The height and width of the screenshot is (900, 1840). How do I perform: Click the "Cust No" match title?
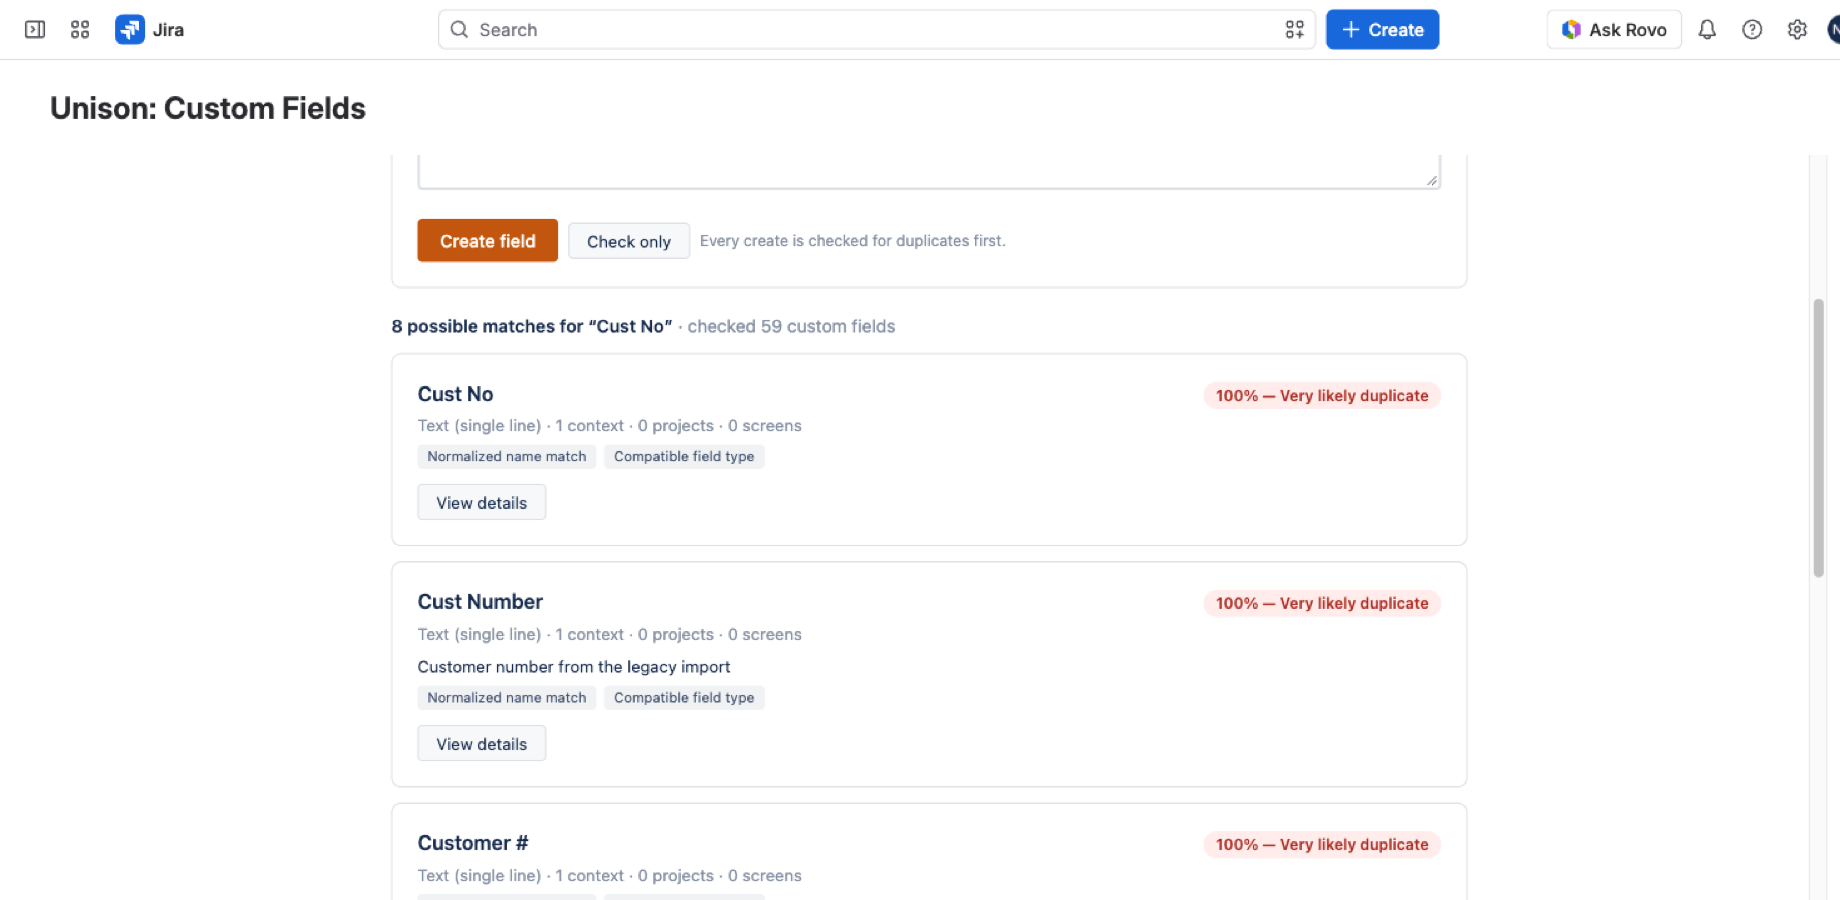[456, 394]
